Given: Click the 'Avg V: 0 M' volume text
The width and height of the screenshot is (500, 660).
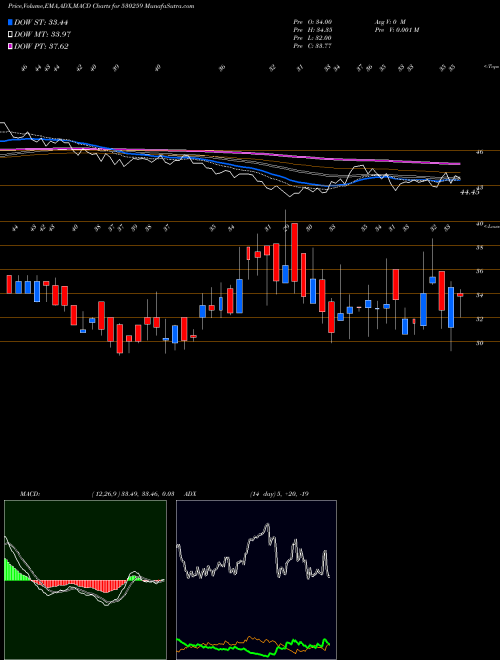Looking at the screenshot, I should pyautogui.click(x=389, y=22).
